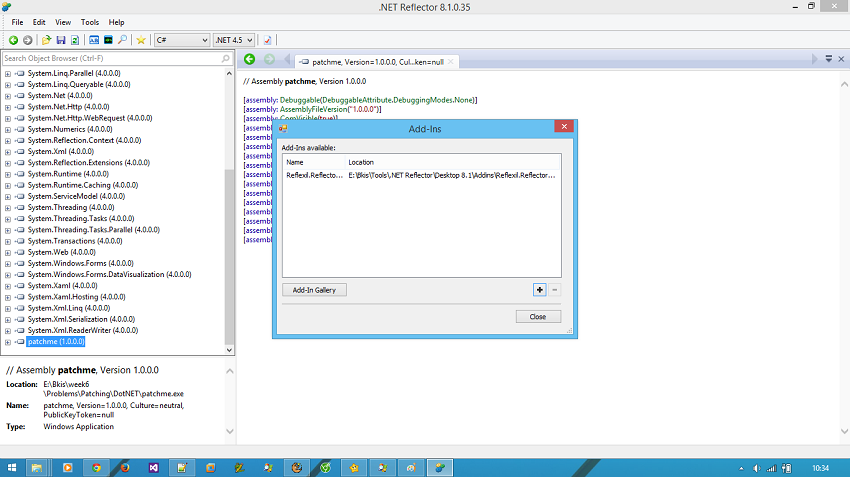
Task: Select System.Numerics (4.0.0.0) in tree
Action: click(70, 129)
